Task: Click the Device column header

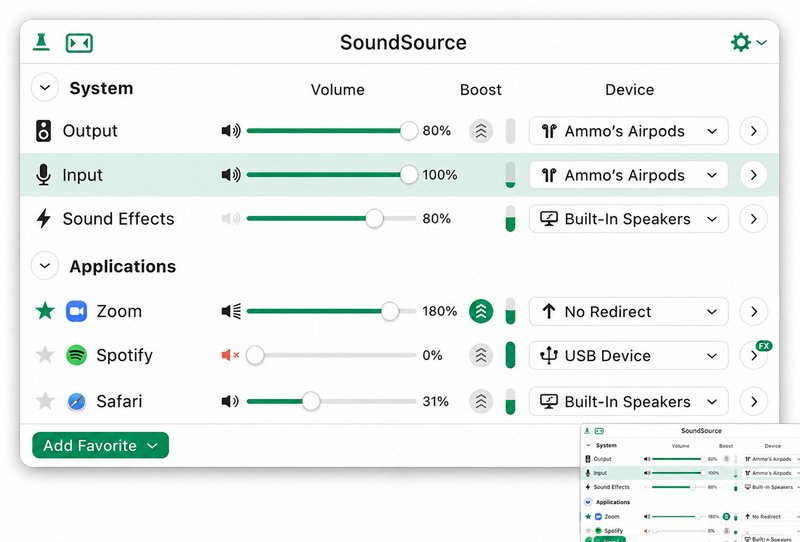Action: tap(629, 90)
